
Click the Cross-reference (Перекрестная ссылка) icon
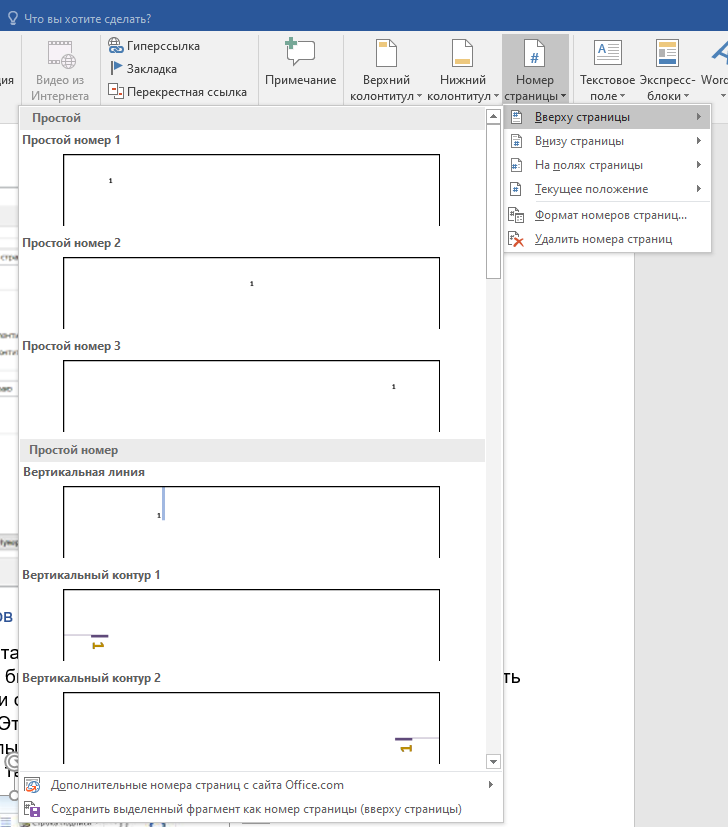click(116, 91)
